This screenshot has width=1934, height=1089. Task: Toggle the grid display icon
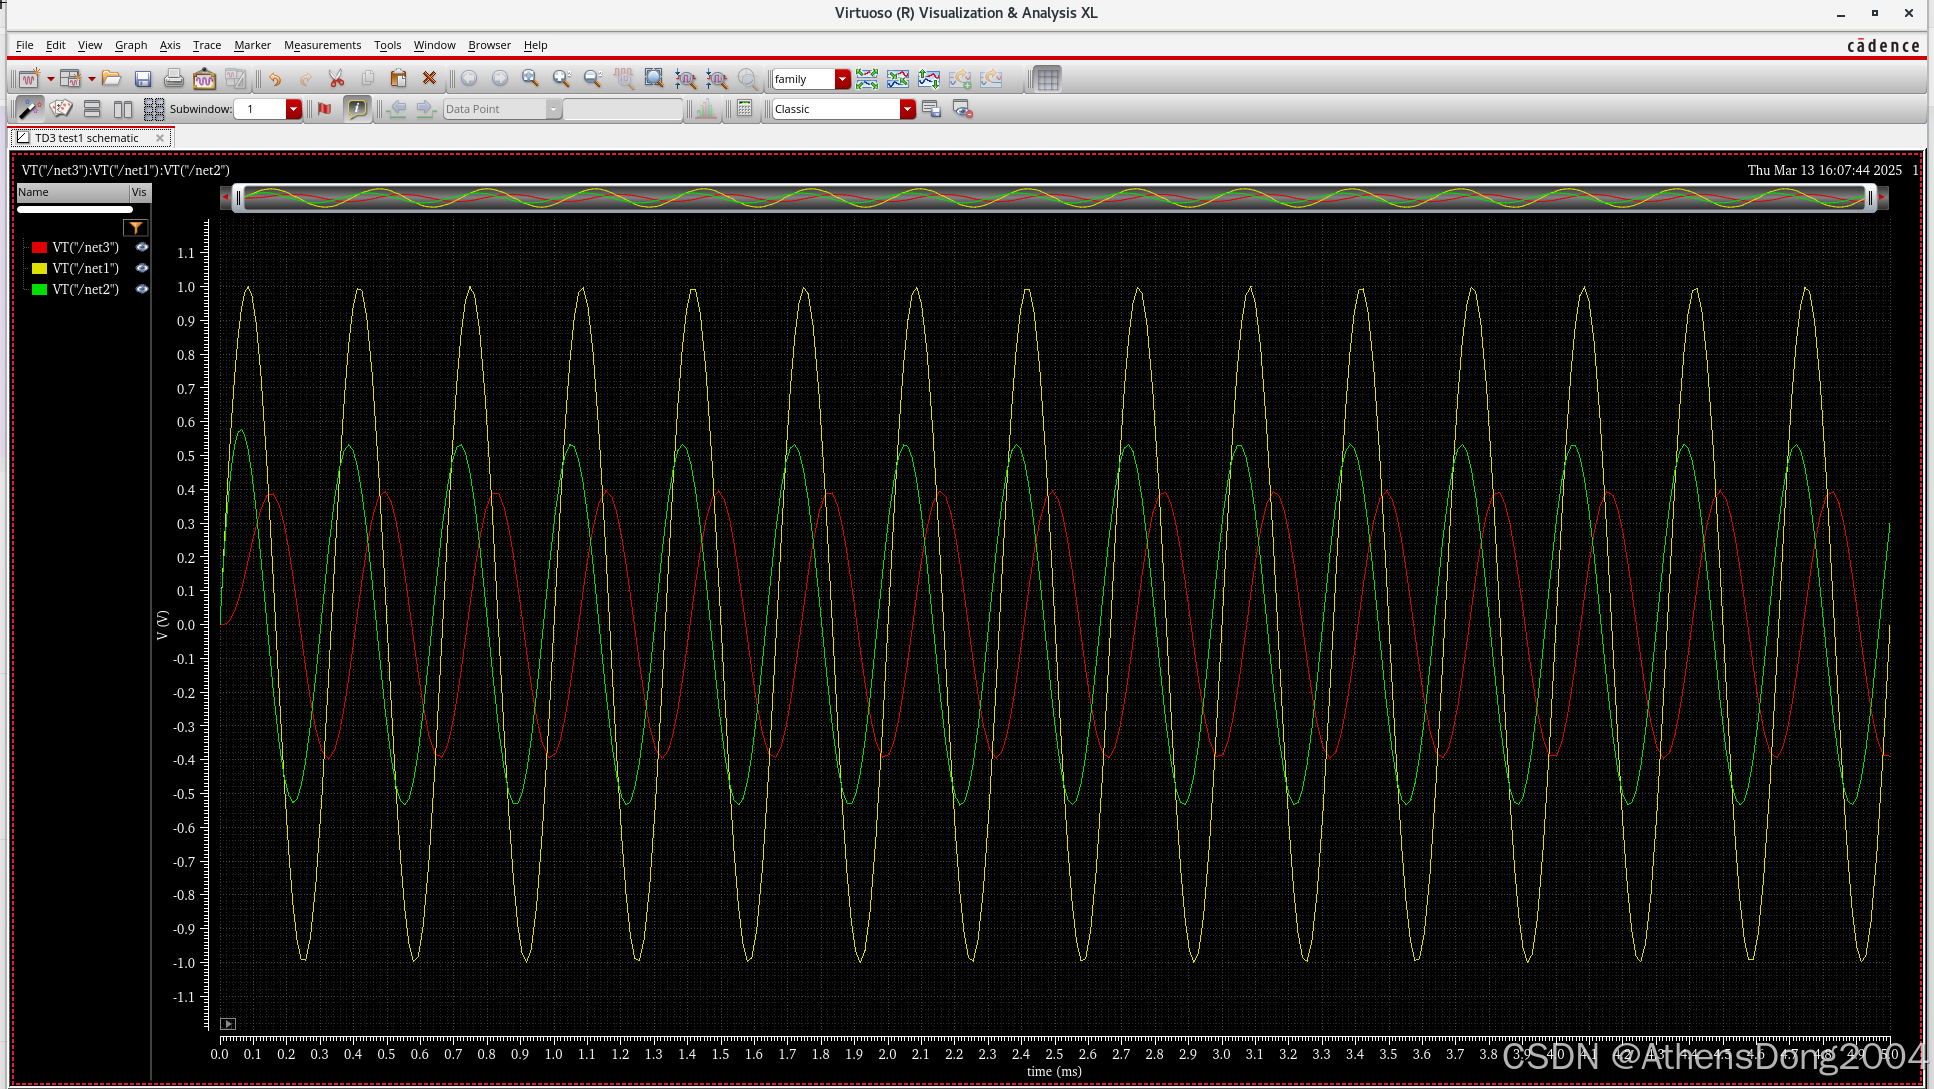click(1047, 78)
